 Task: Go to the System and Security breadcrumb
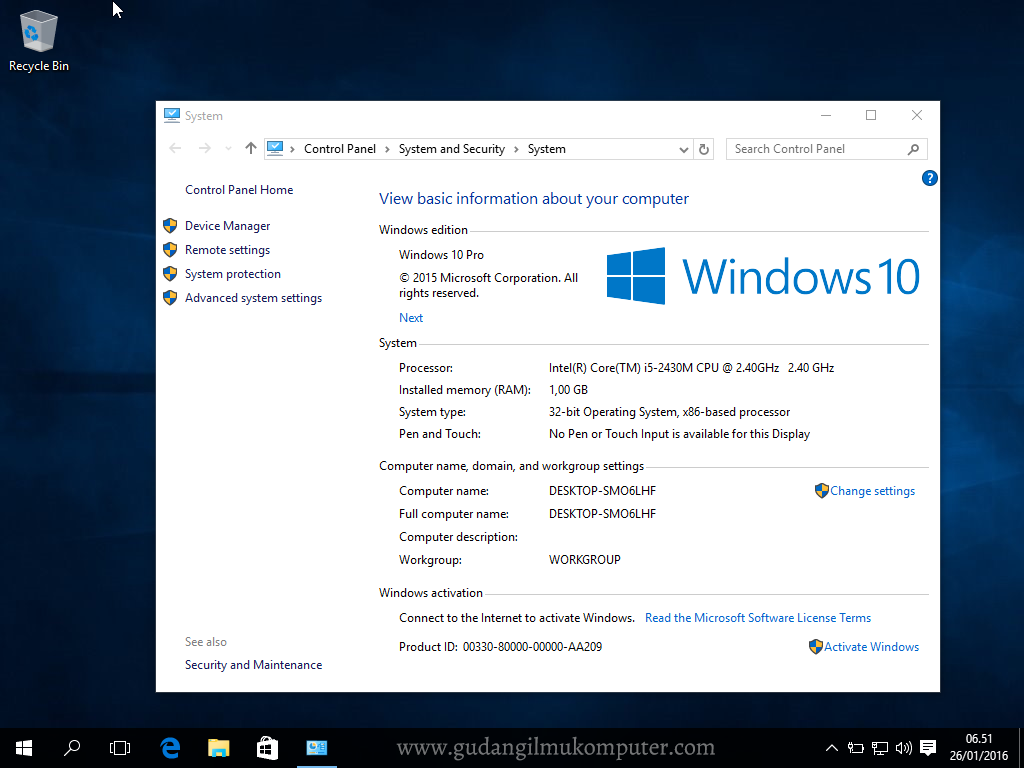click(452, 148)
